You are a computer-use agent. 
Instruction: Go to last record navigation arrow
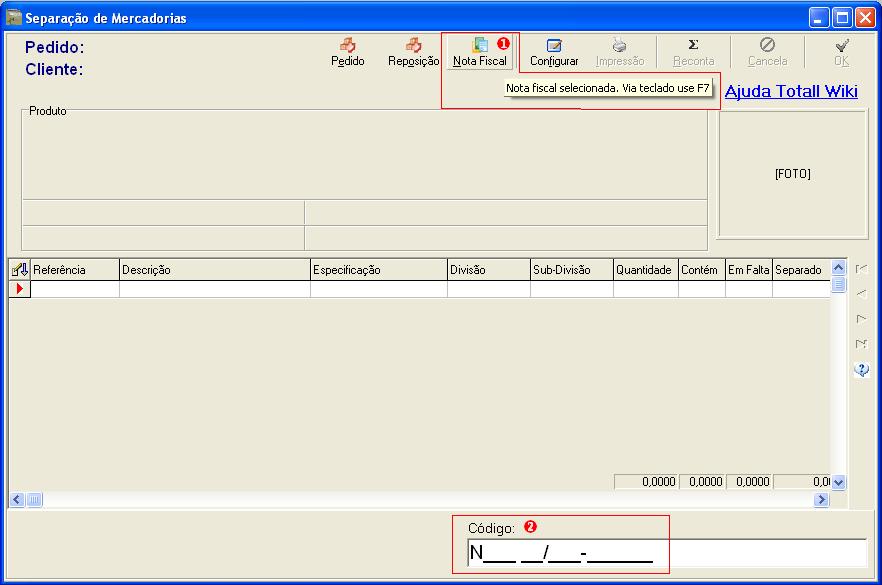click(861, 344)
